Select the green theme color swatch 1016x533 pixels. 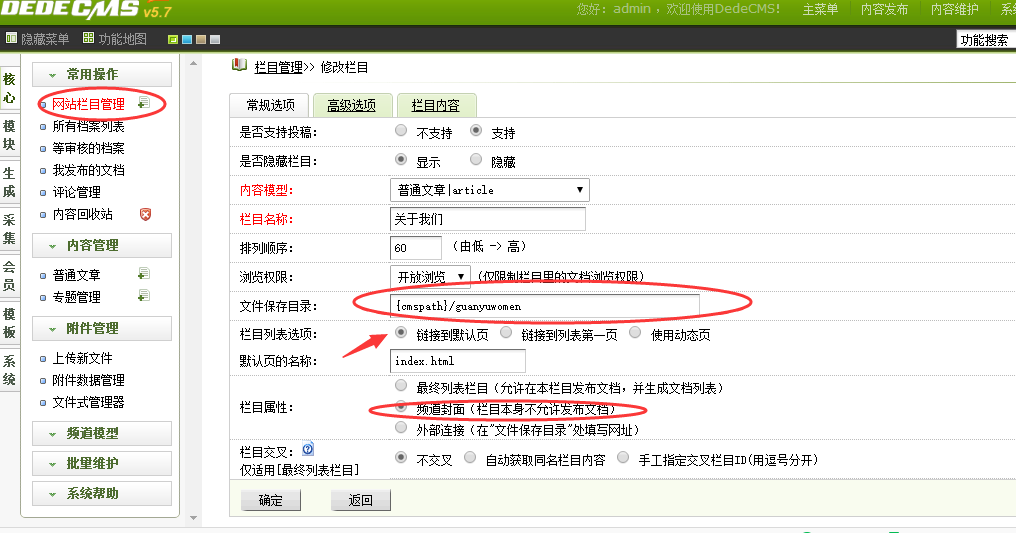click(173, 40)
